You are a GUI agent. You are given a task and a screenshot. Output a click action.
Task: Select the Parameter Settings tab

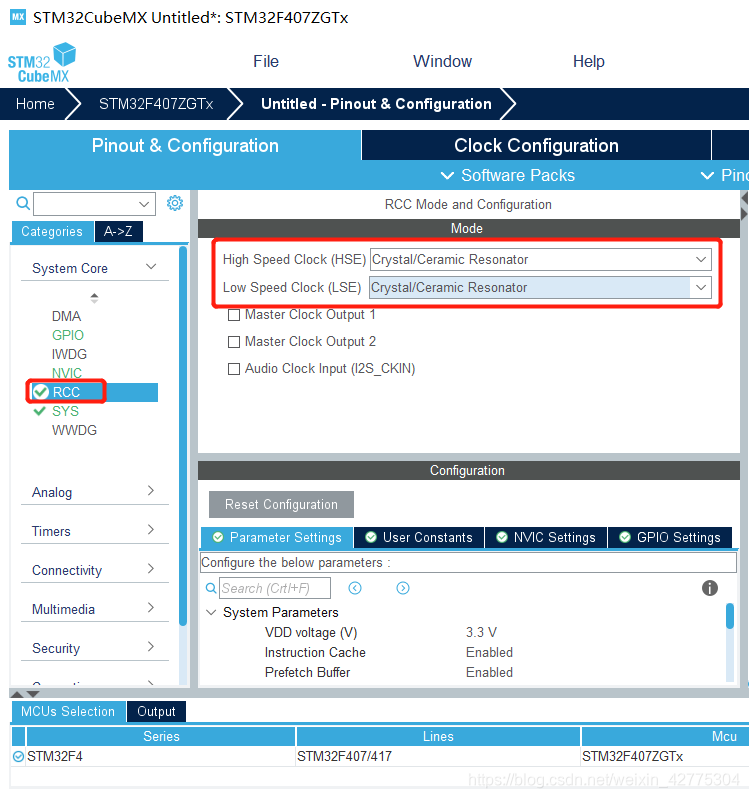[277, 537]
